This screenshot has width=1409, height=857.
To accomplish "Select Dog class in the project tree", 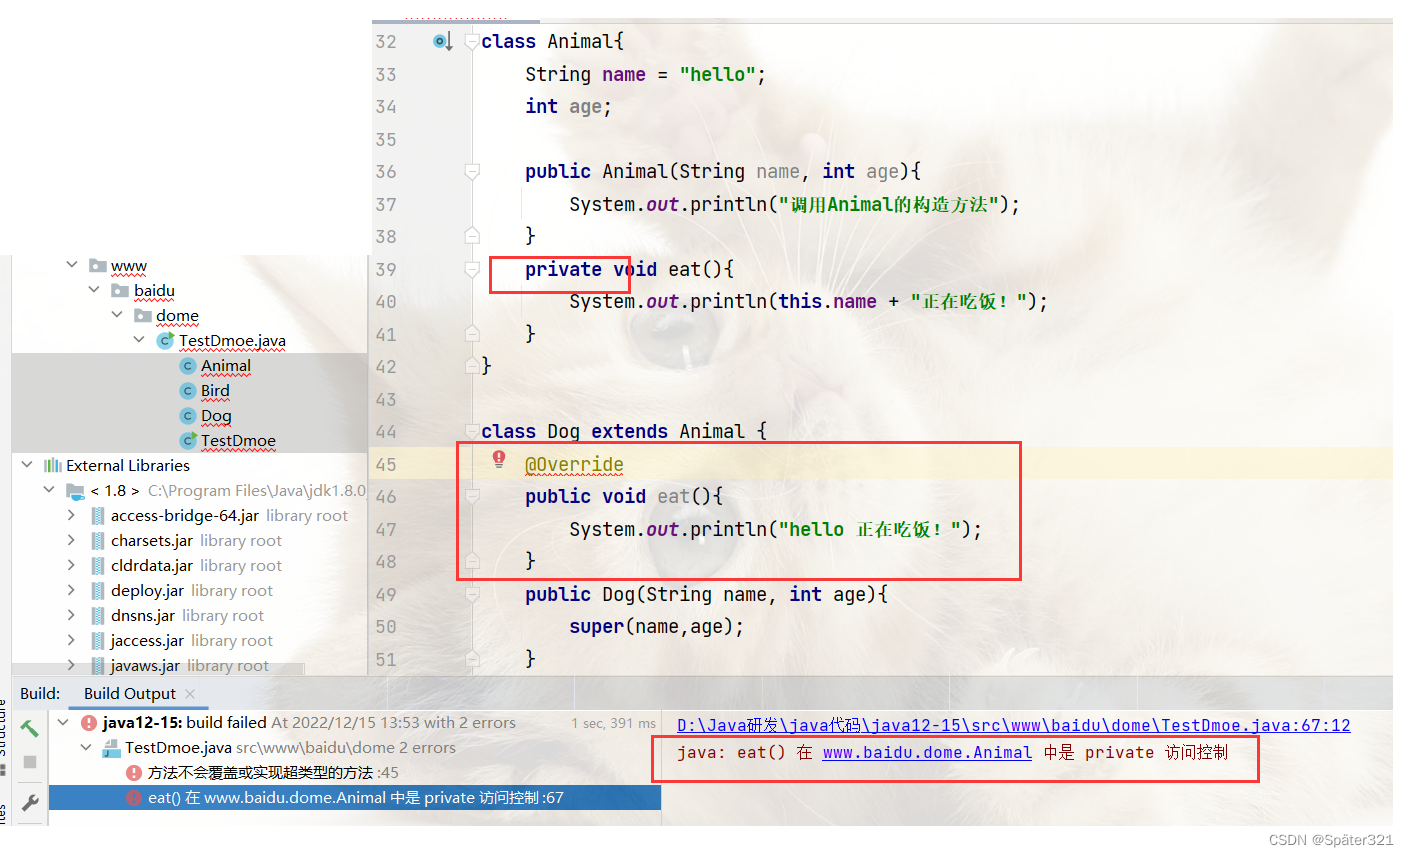I will click(216, 416).
